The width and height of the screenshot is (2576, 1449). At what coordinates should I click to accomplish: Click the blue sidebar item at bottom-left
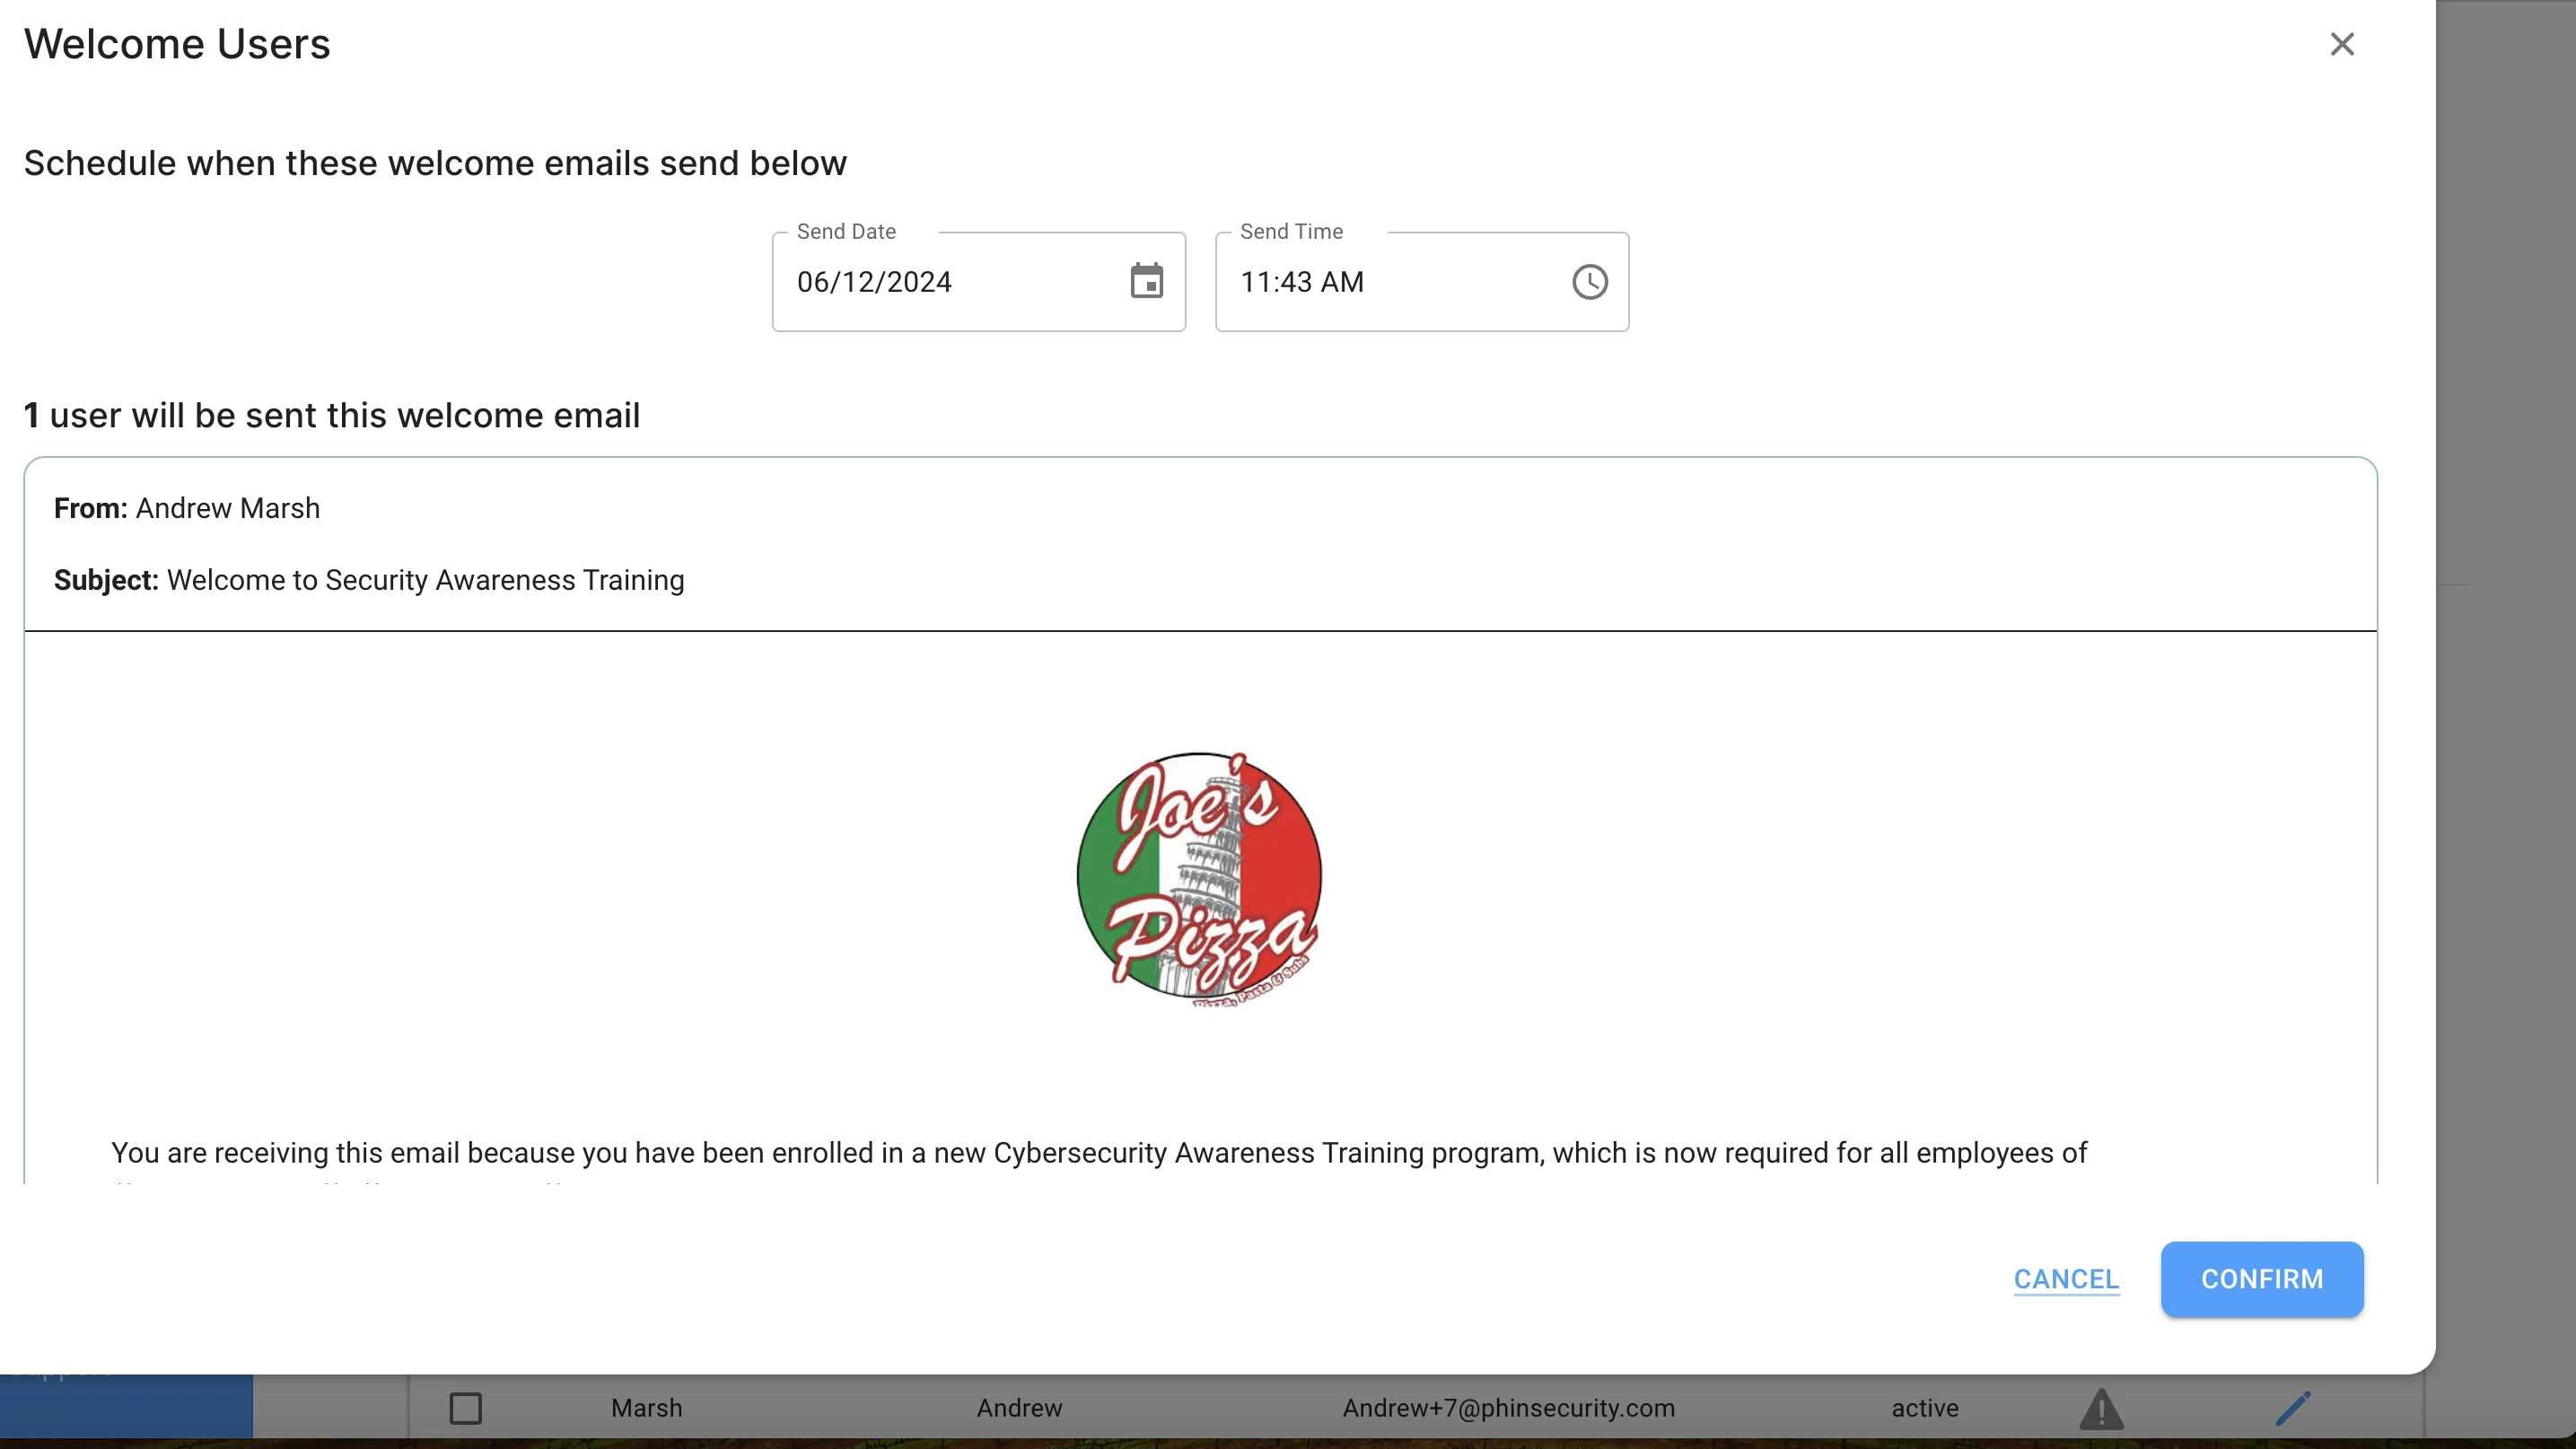pyautogui.click(x=126, y=1404)
